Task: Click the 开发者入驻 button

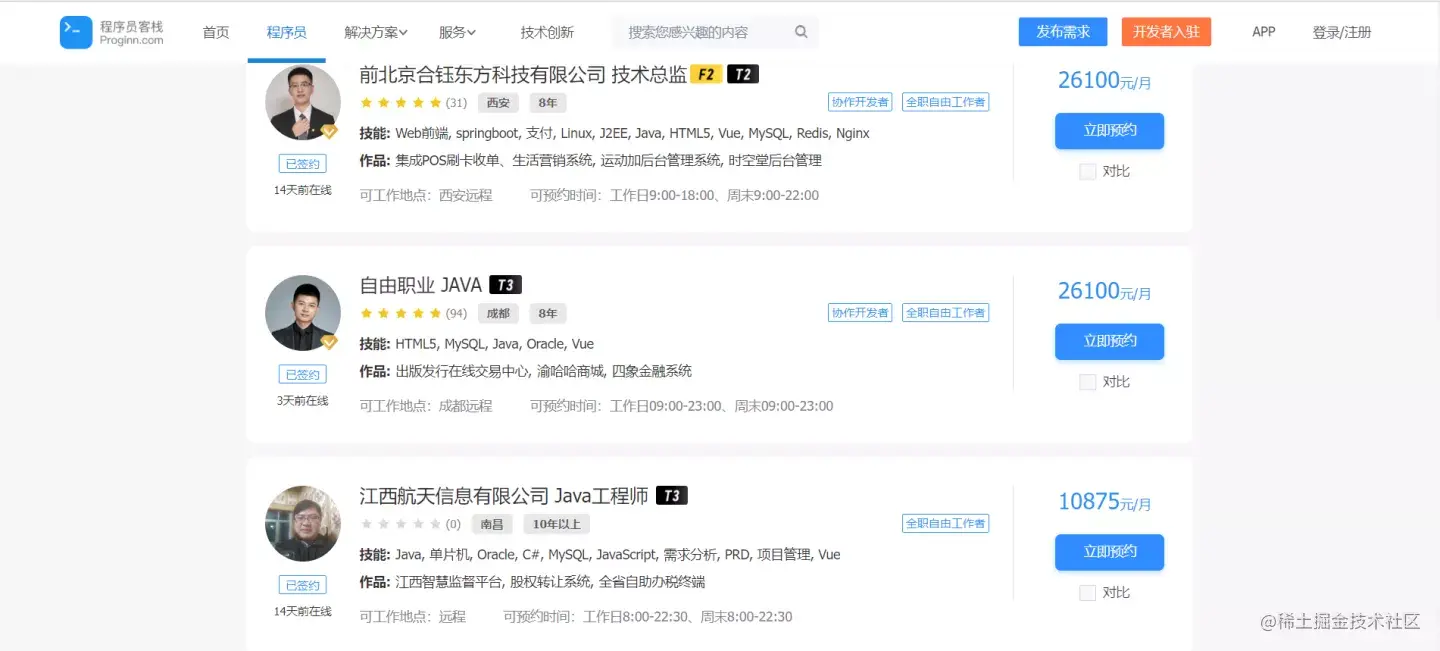Action: pos(1166,32)
